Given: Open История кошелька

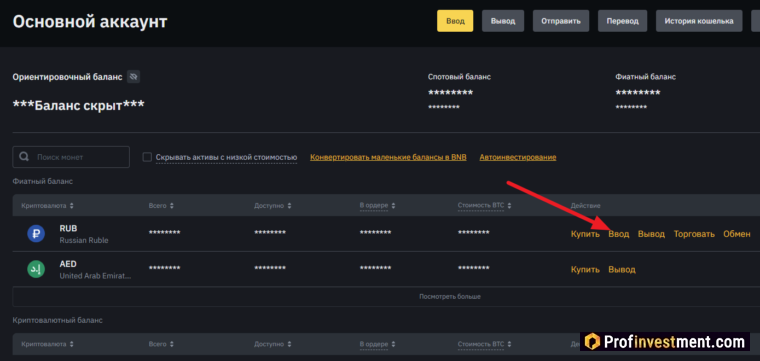Looking at the screenshot, I should tap(699, 21).
